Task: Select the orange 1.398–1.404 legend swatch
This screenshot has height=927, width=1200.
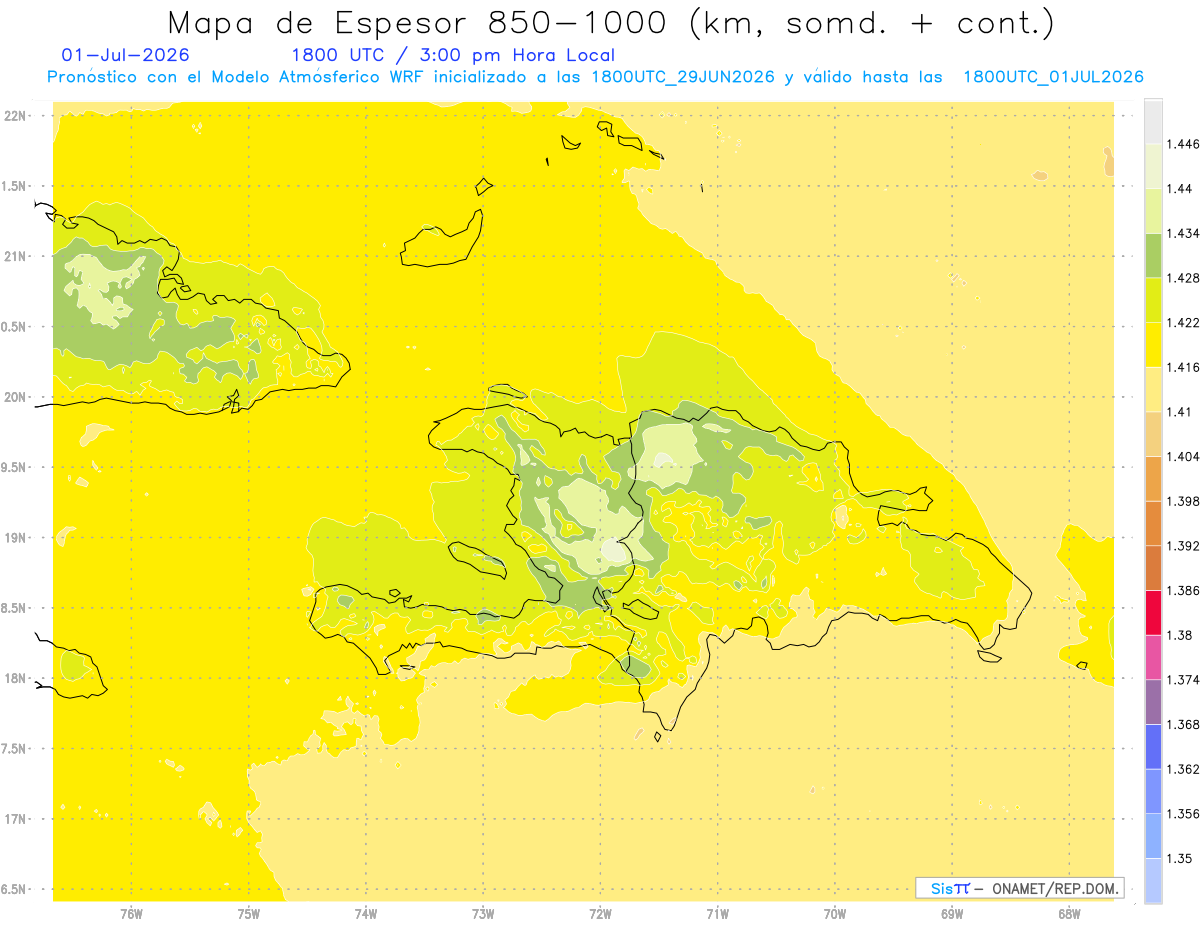Action: pyautogui.click(x=1153, y=478)
